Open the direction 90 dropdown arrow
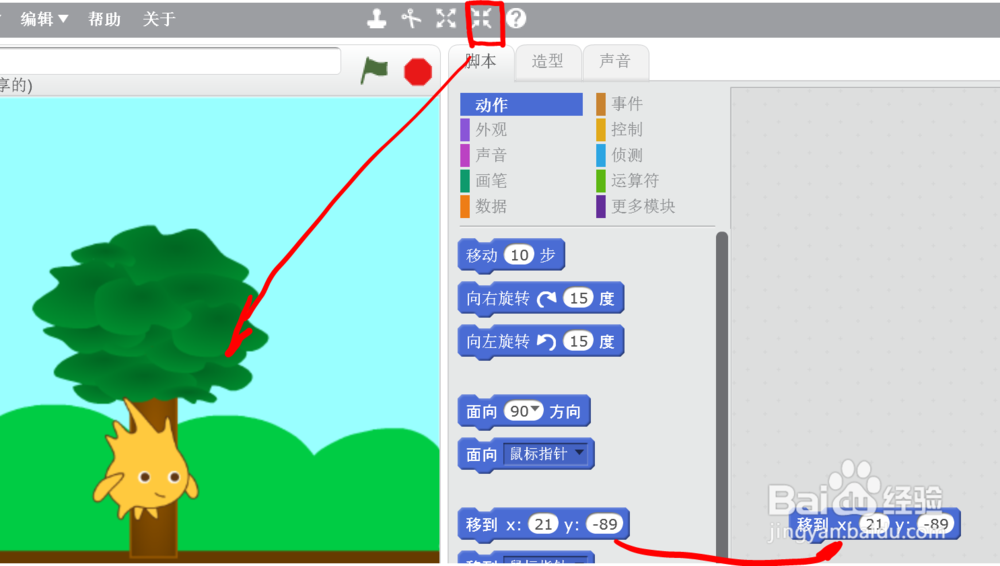1000x566 pixels. 534,409
